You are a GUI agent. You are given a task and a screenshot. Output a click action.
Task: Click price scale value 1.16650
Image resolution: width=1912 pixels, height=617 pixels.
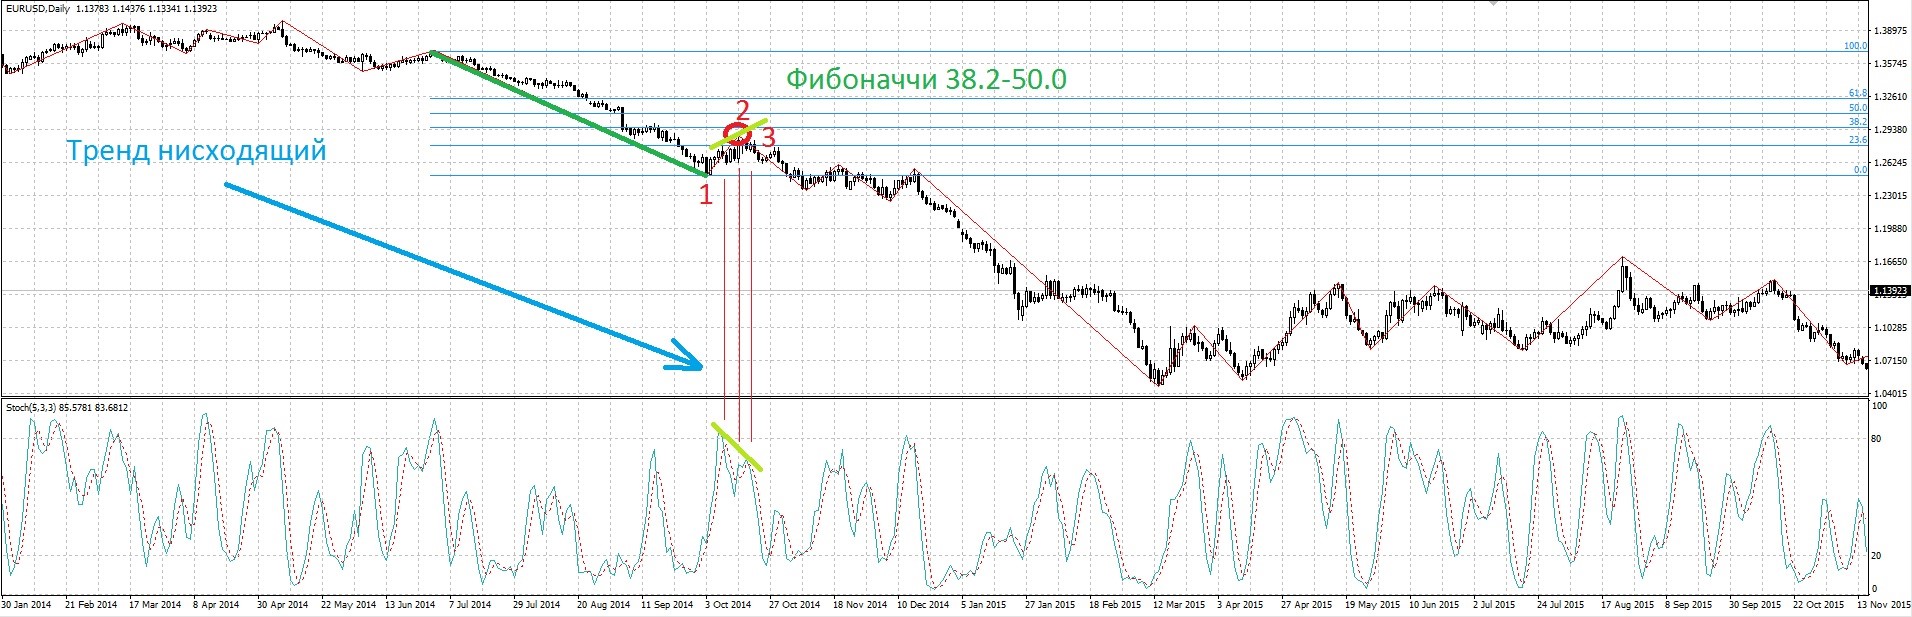tap(1890, 262)
